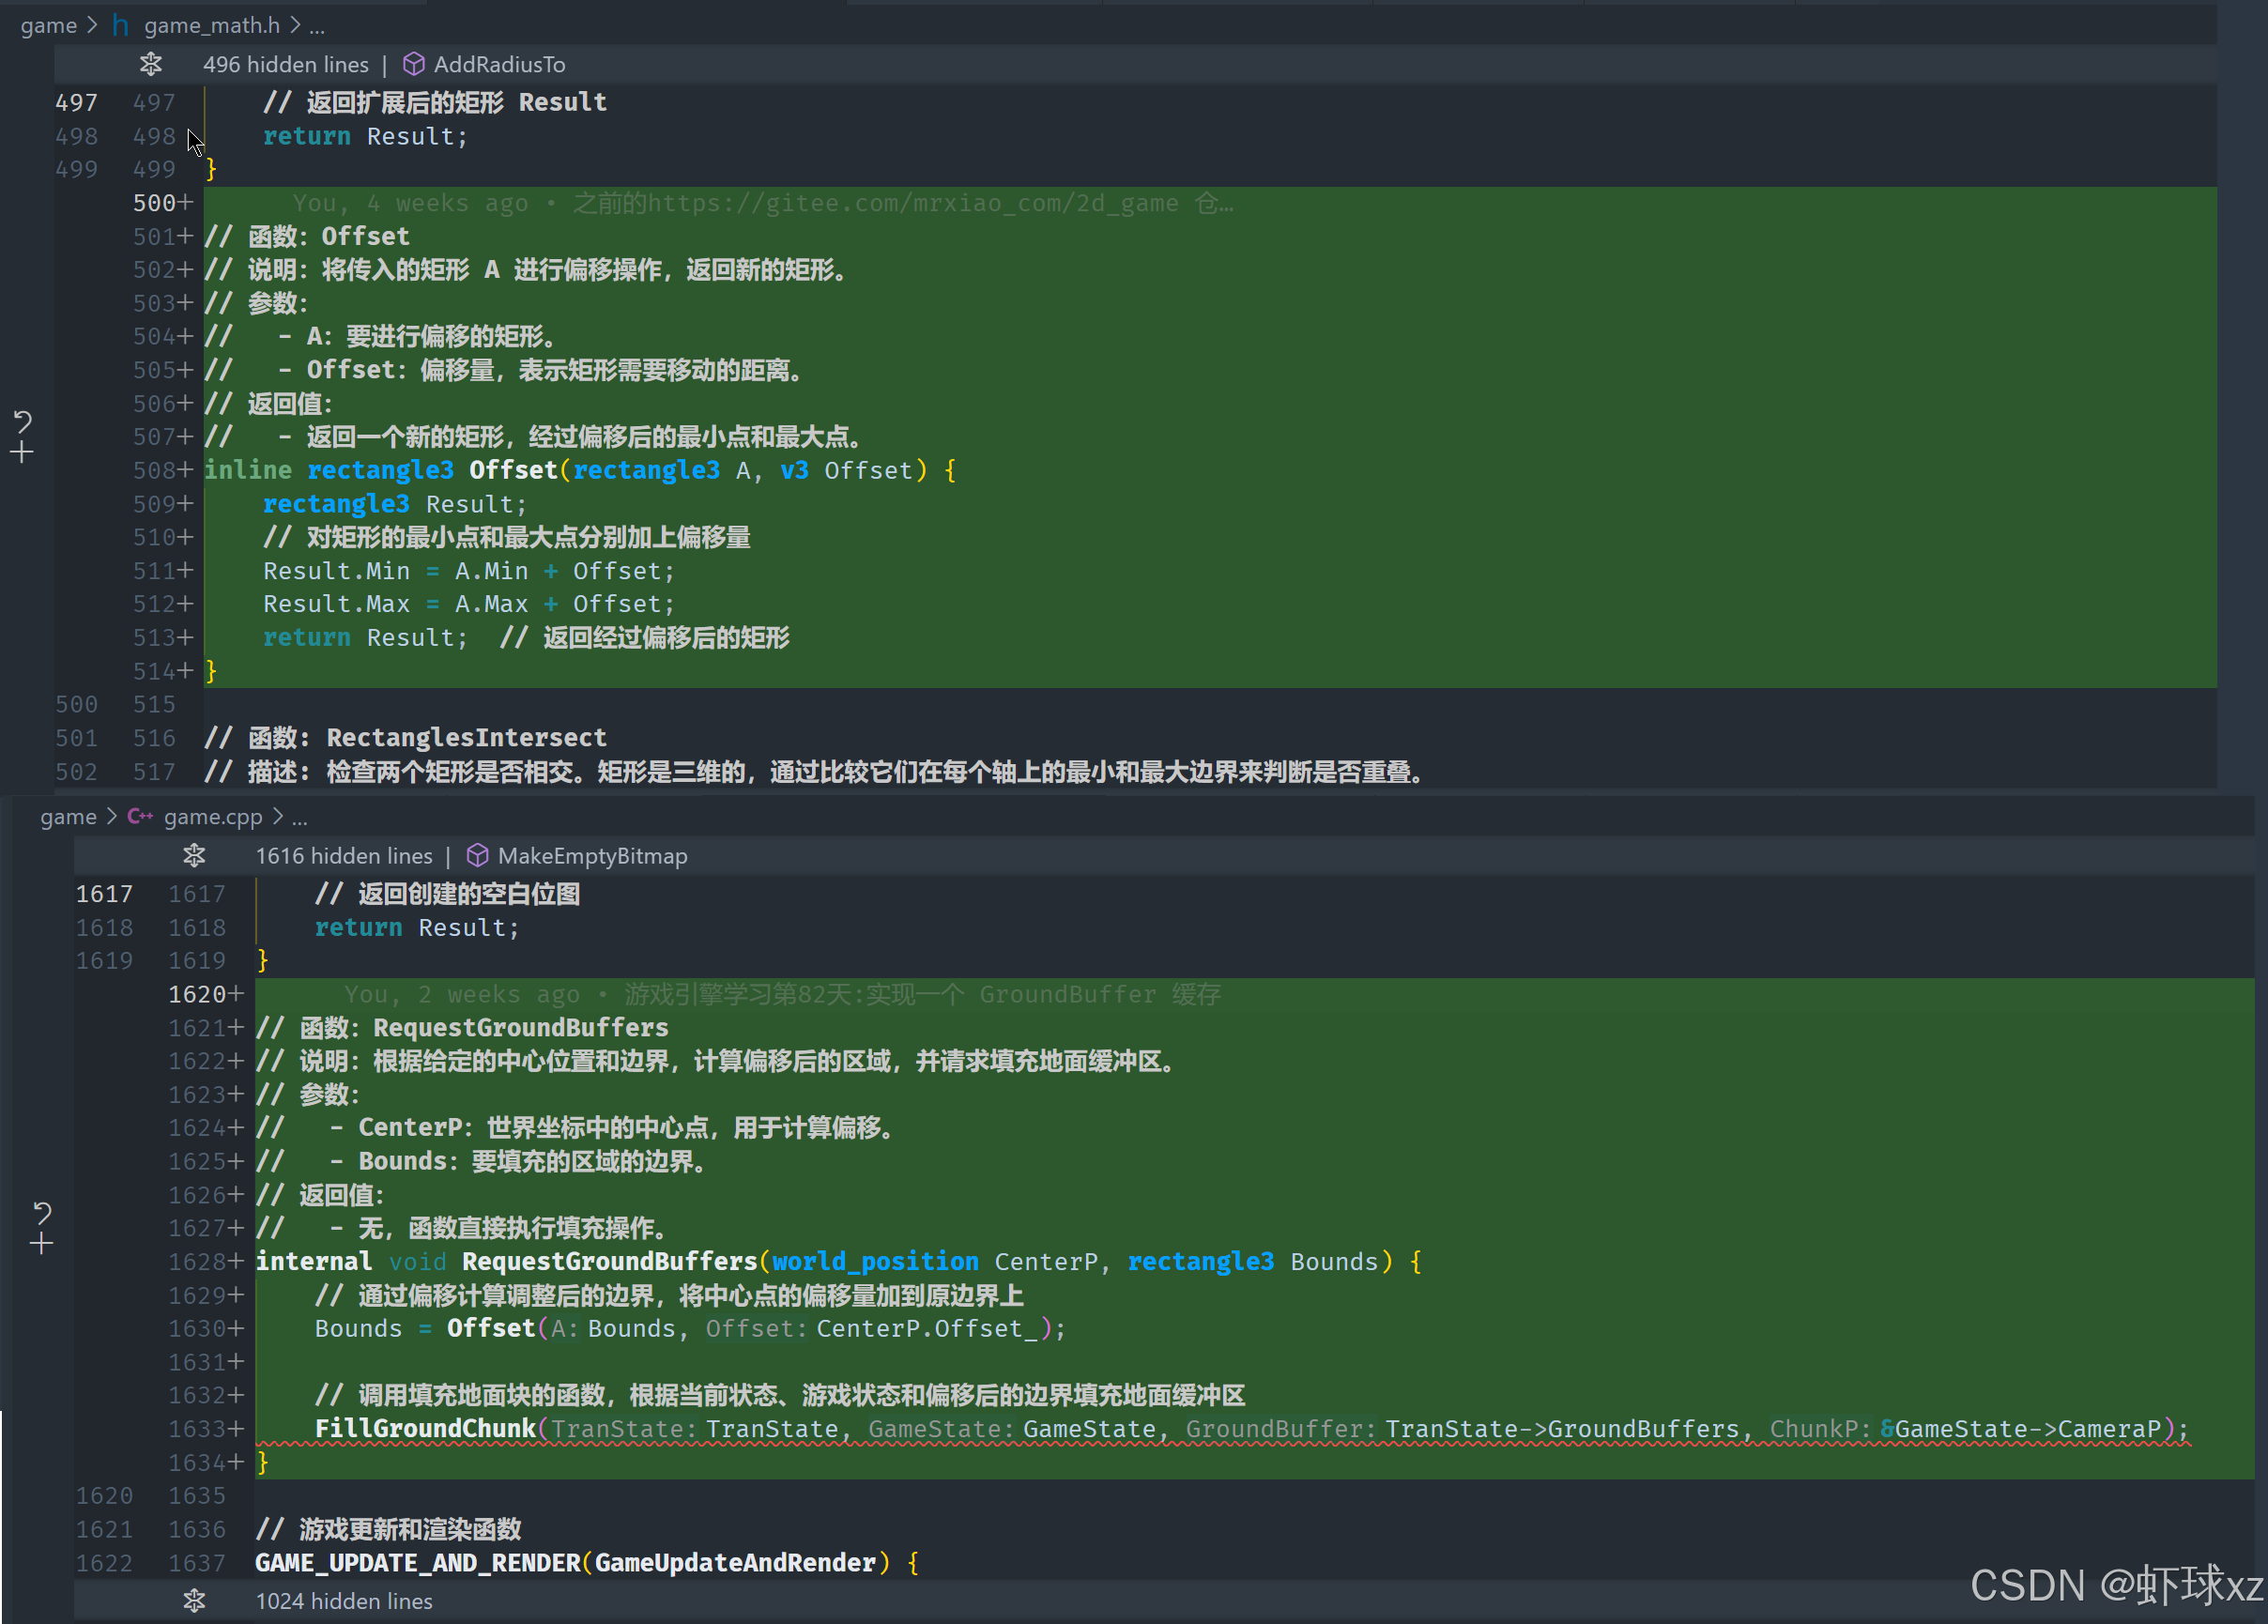Click the Offset call on line 1630
Screen dimensions: 2268x1624
point(491,1328)
